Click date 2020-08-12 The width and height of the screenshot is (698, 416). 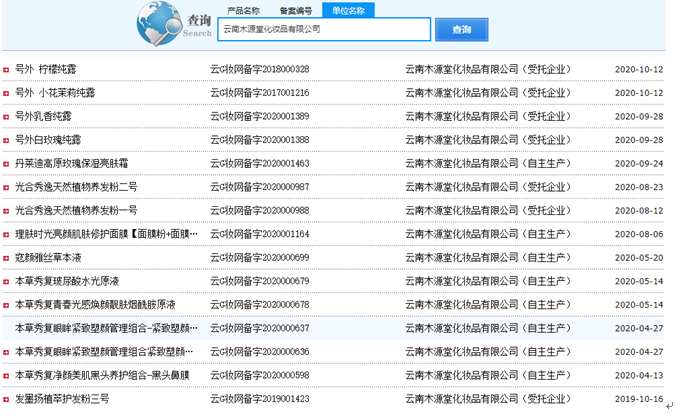(x=639, y=211)
